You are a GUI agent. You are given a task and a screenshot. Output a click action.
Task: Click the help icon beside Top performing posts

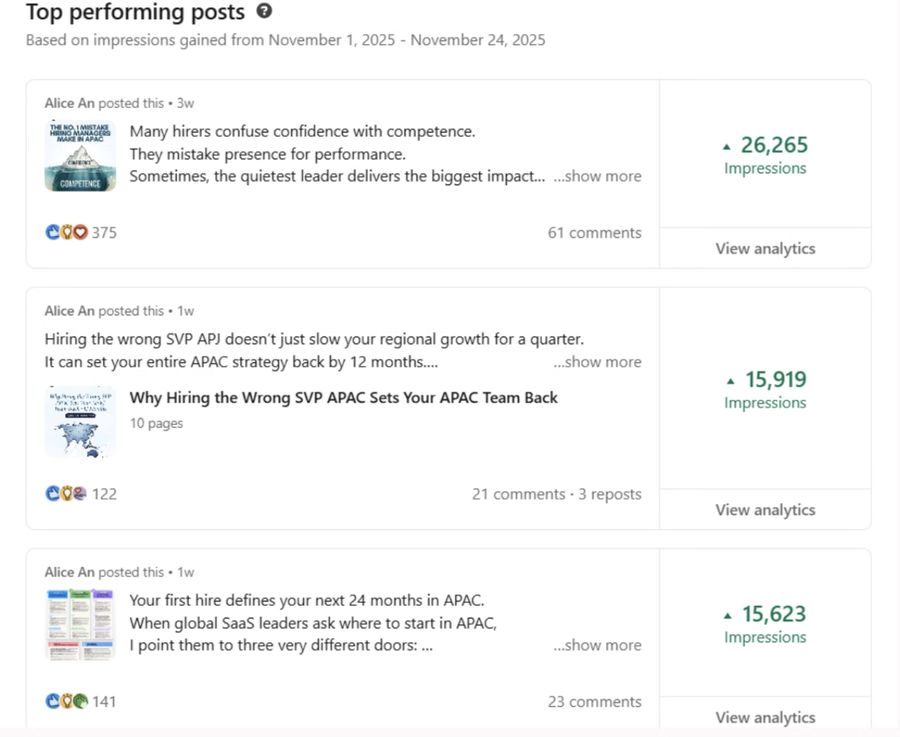[264, 11]
